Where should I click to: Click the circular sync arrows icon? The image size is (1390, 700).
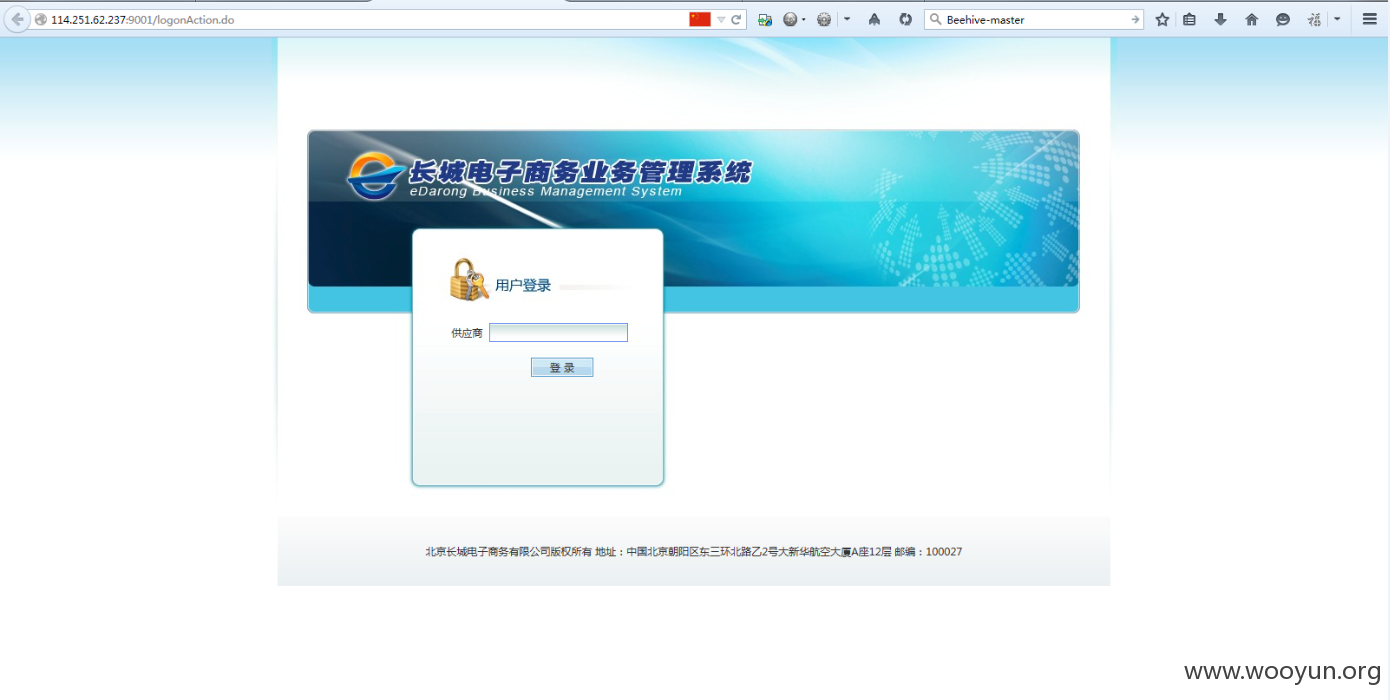pyautogui.click(x=905, y=19)
